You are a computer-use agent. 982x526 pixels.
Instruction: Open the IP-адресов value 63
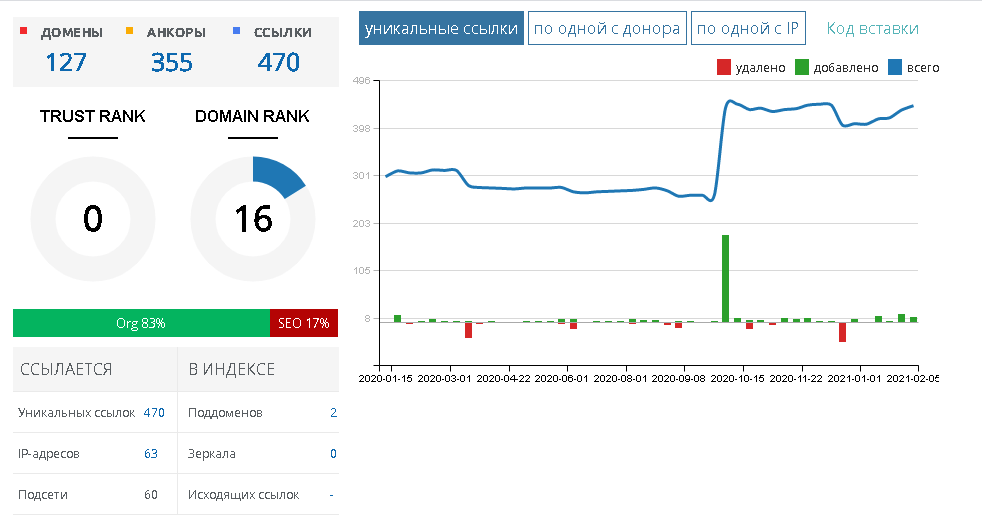click(151, 454)
